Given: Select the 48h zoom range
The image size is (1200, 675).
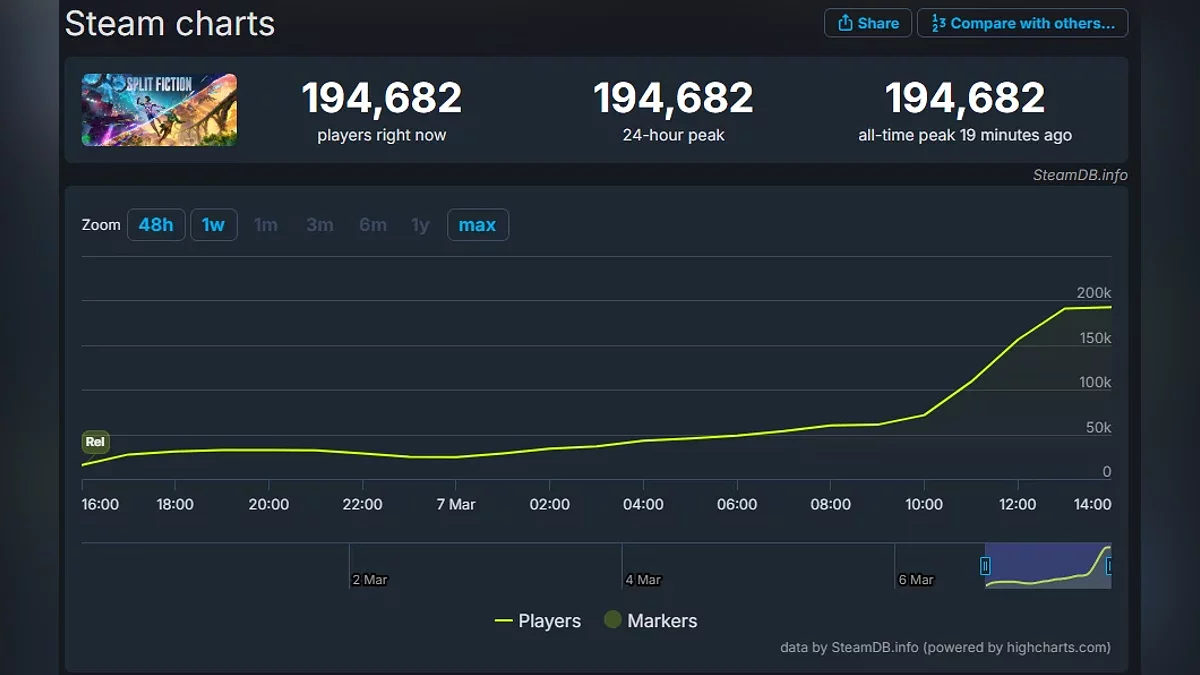Looking at the screenshot, I should pos(156,225).
